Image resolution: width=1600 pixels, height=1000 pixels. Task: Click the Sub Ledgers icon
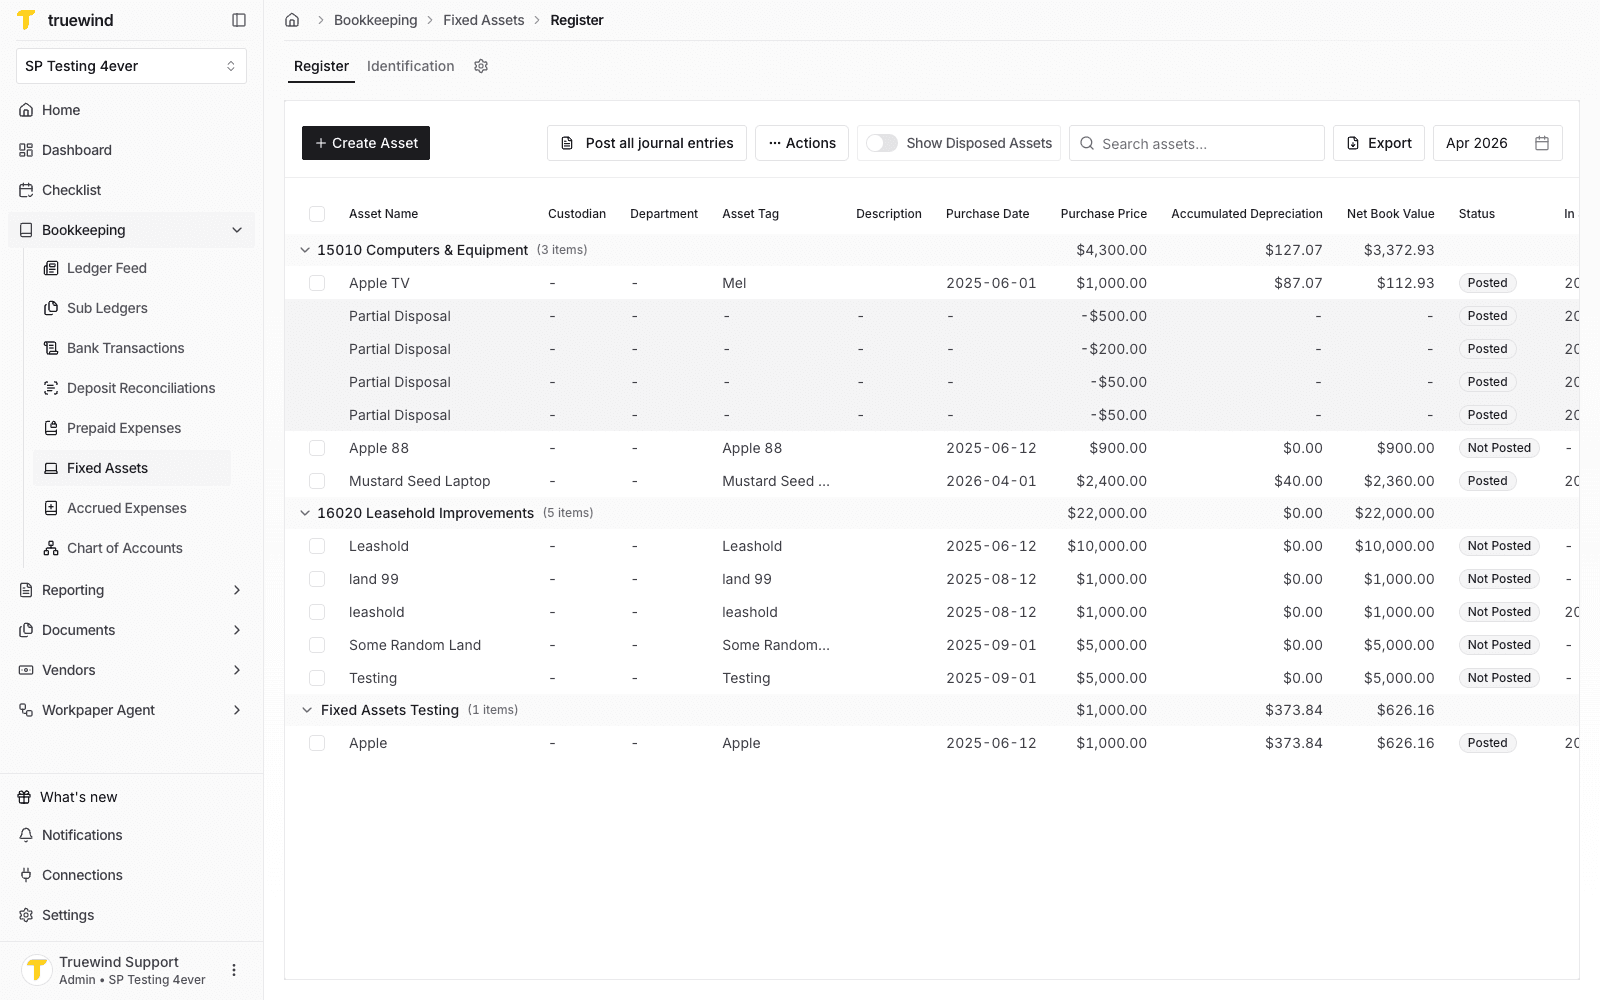tap(51, 308)
